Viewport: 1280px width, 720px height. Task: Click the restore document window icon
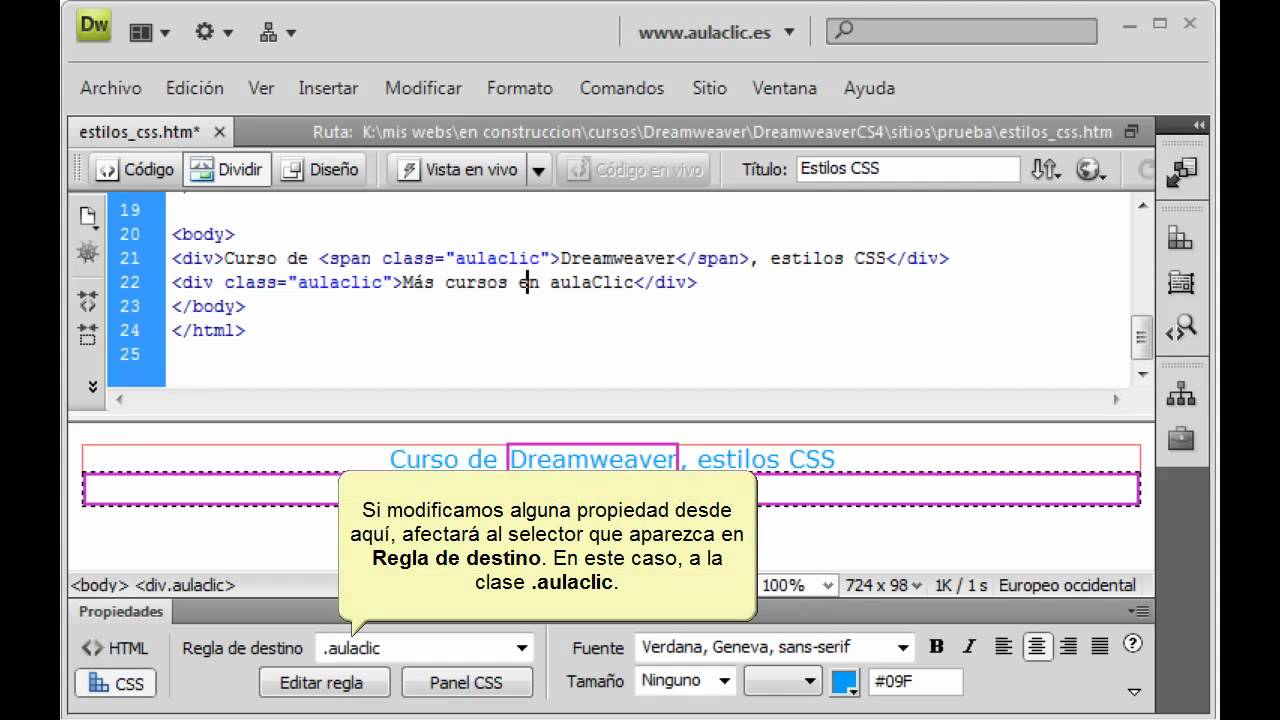pyautogui.click(x=1131, y=132)
